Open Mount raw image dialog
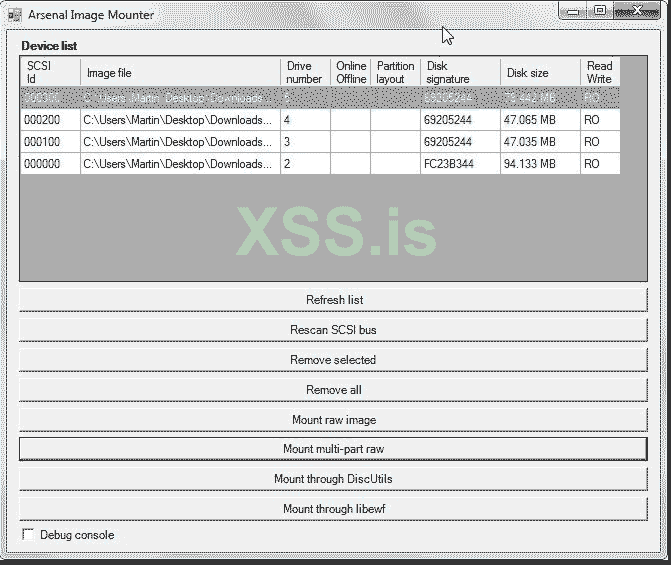 click(x=333, y=419)
